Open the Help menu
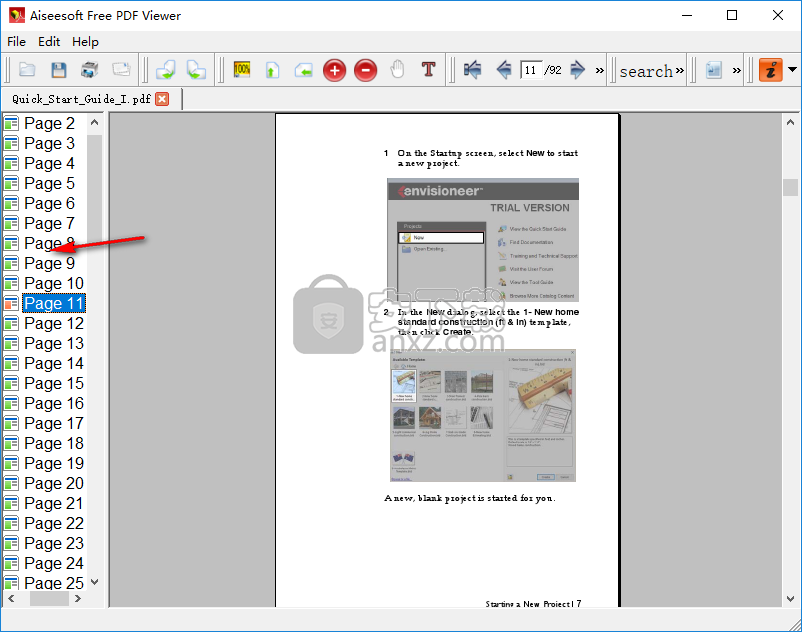This screenshot has width=802, height=632. [85, 41]
